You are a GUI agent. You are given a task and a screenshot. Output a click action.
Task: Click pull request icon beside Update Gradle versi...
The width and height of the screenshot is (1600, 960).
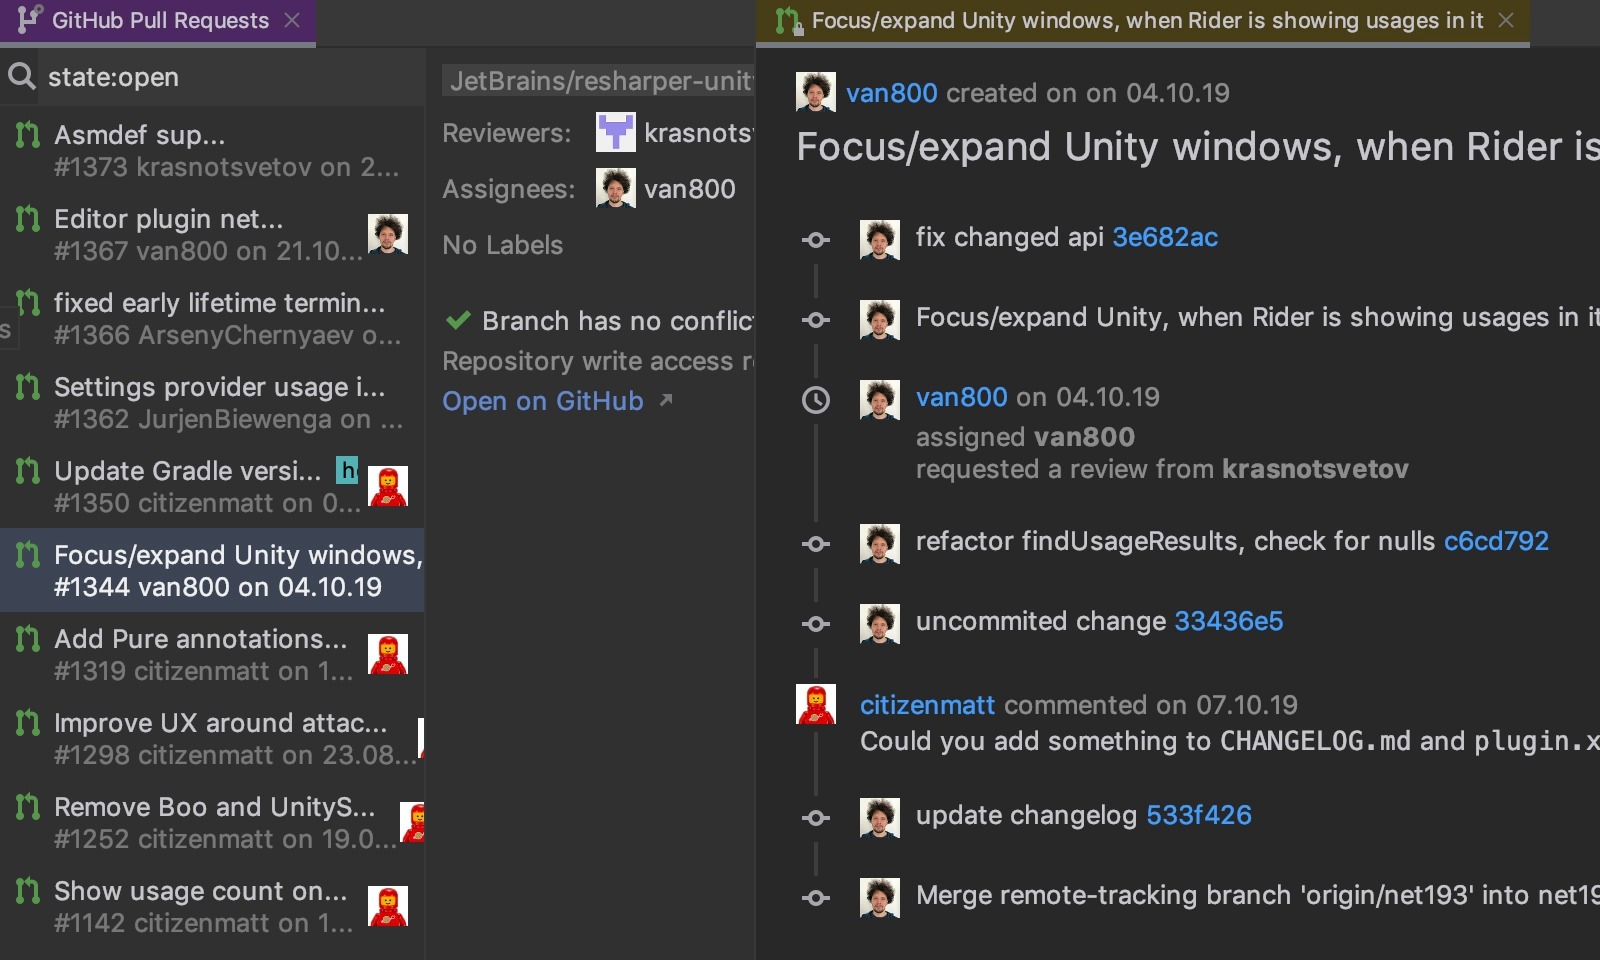pos(28,470)
